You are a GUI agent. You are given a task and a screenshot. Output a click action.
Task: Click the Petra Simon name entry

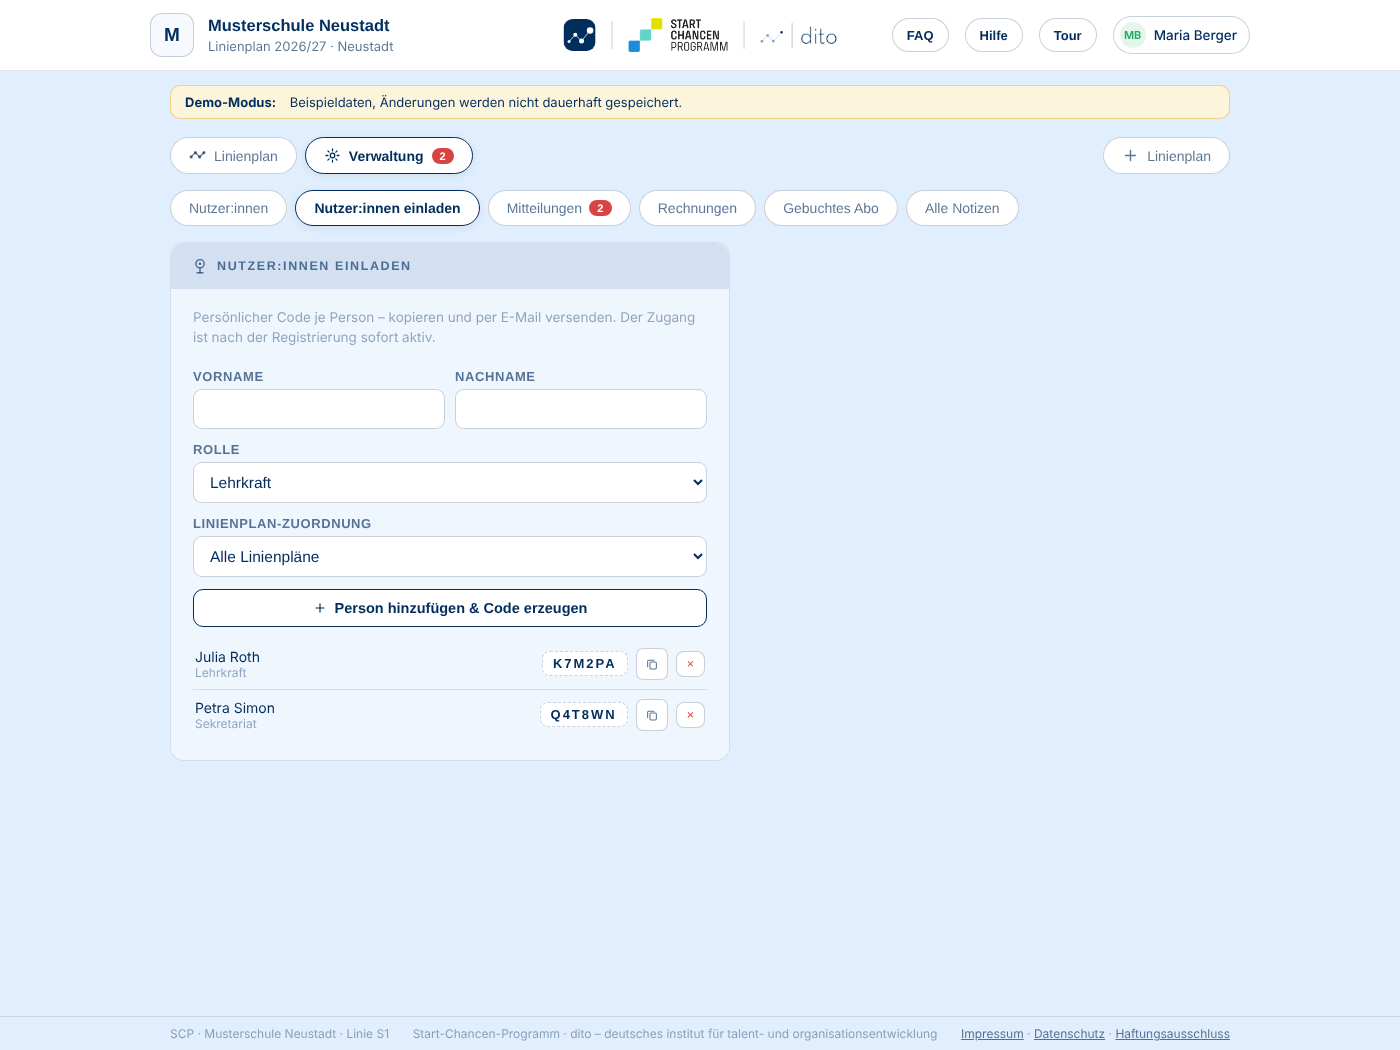pyautogui.click(x=235, y=708)
